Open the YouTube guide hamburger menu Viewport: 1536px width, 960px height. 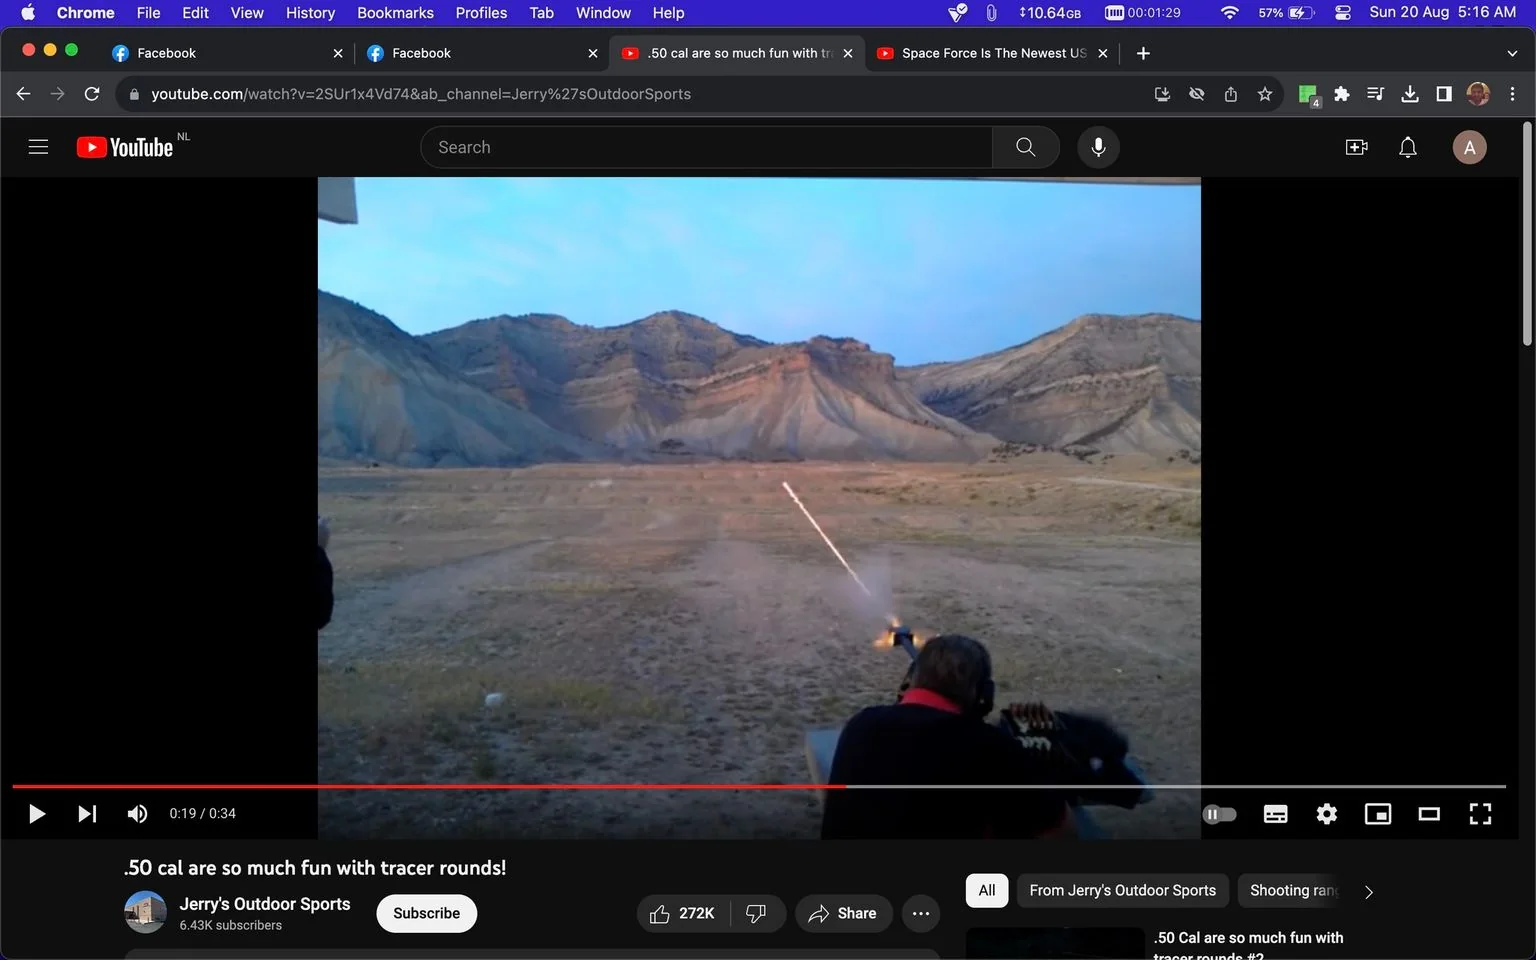38,147
